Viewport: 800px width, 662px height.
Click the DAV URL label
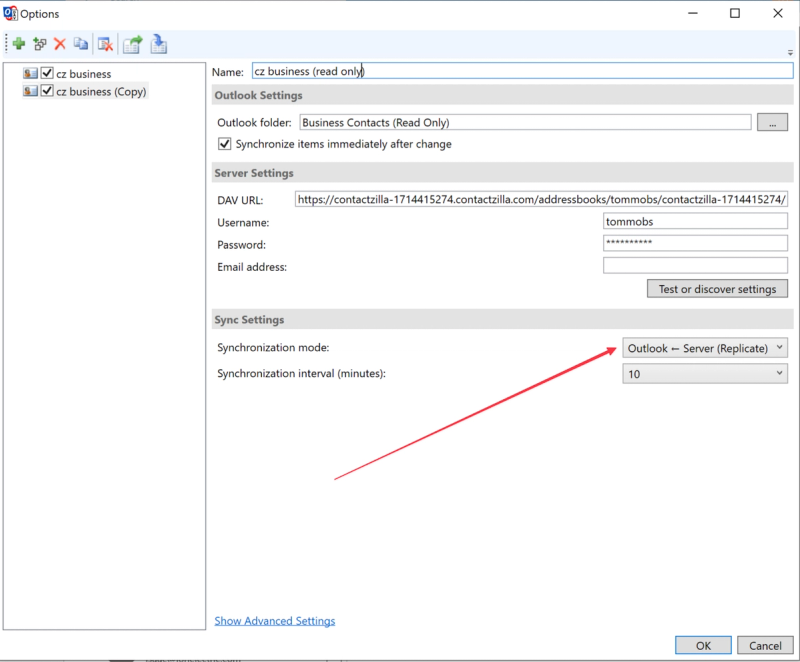coord(240,200)
